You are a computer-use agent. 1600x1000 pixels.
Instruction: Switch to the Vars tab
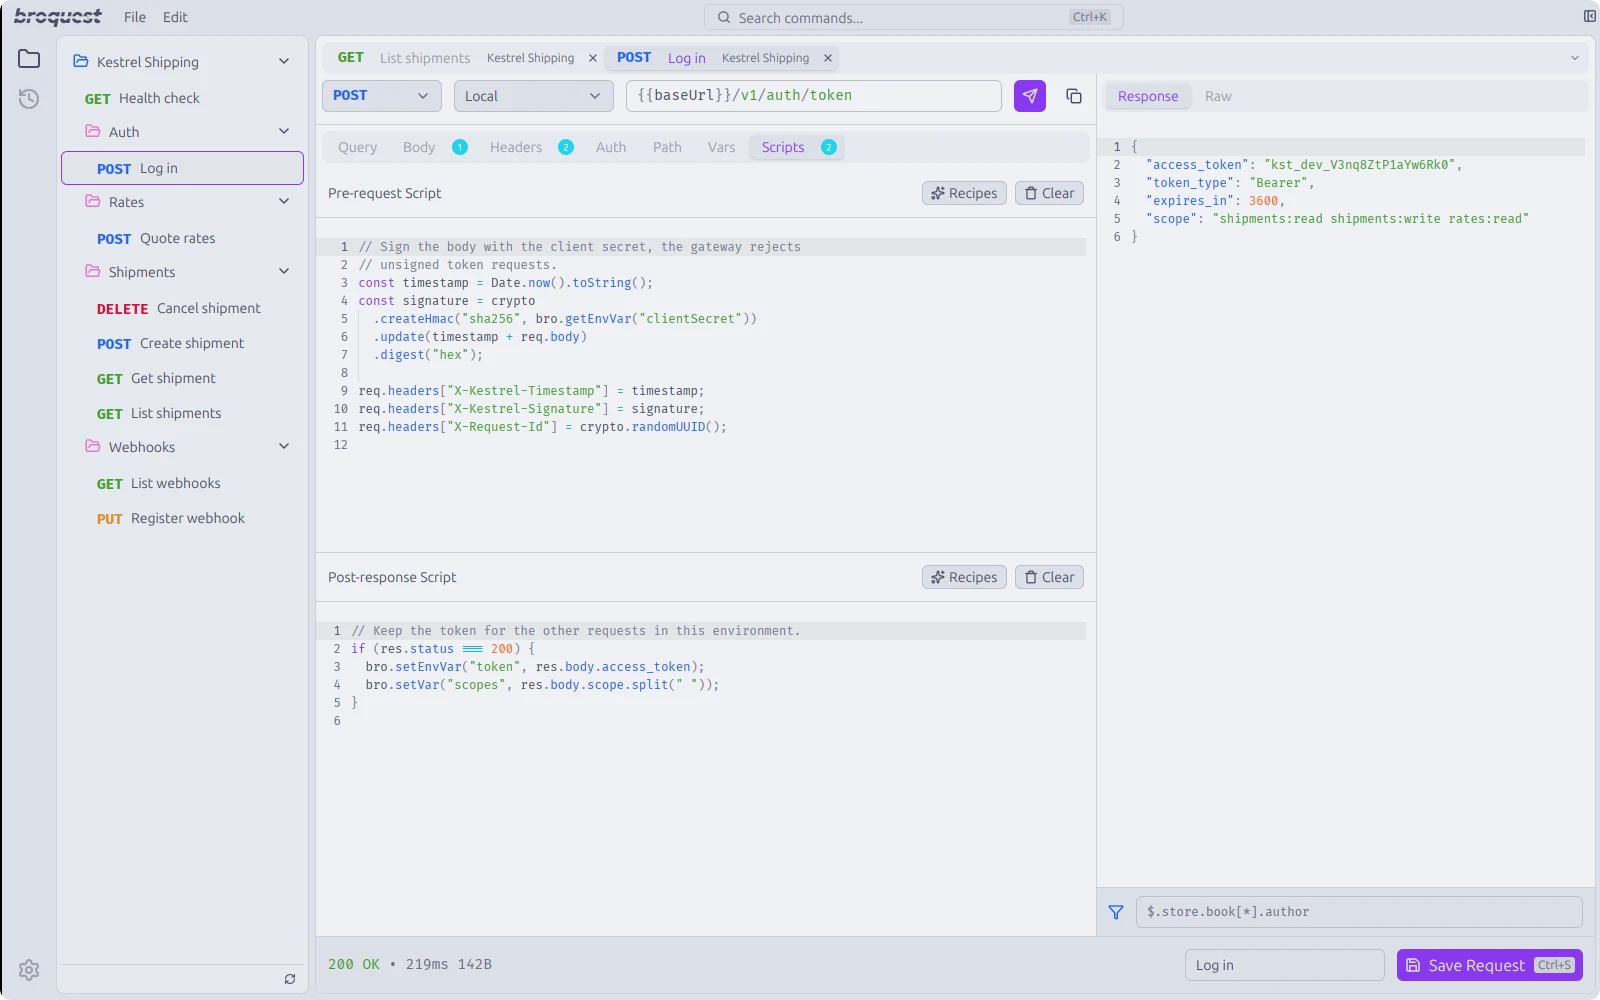click(x=721, y=147)
